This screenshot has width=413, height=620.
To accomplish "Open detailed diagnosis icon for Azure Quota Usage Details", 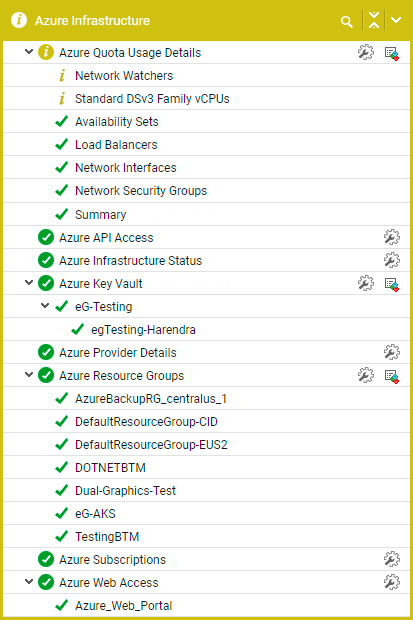I will (392, 53).
